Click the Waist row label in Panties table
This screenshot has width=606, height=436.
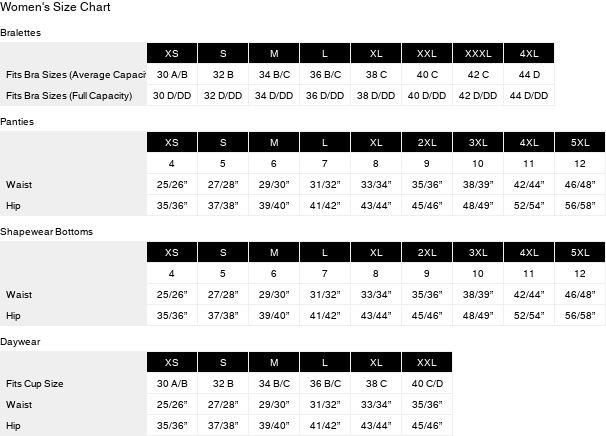[19, 184]
